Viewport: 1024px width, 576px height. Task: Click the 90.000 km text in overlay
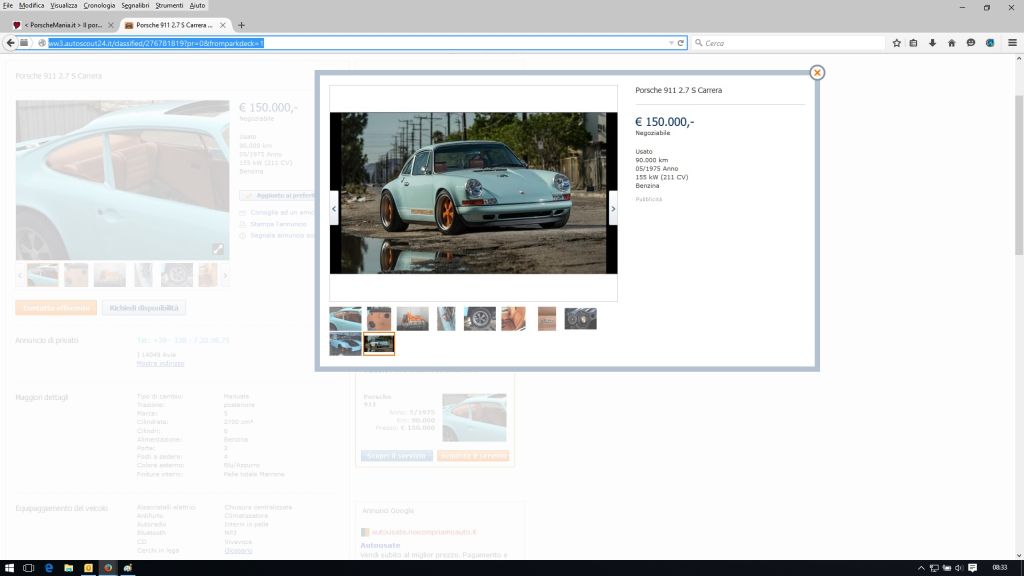(x=652, y=160)
